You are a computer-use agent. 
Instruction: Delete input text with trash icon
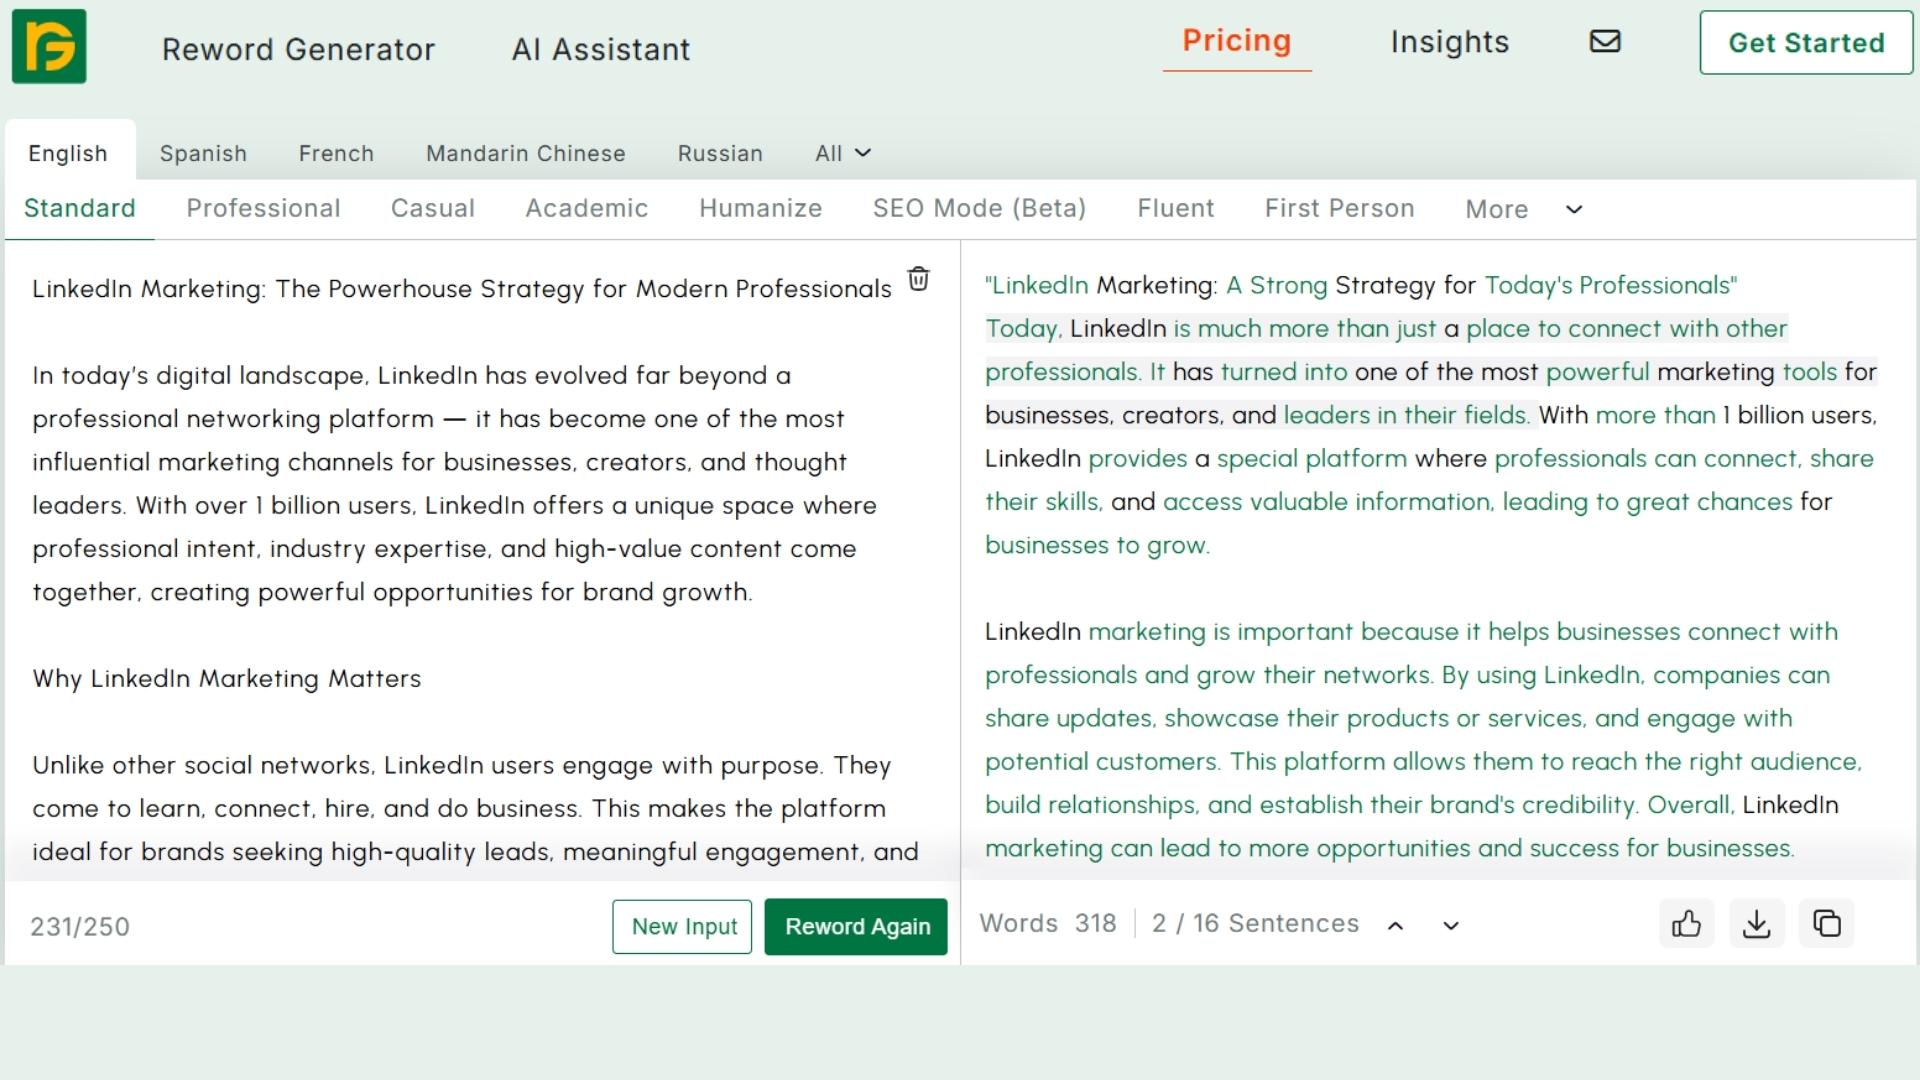pos(918,279)
